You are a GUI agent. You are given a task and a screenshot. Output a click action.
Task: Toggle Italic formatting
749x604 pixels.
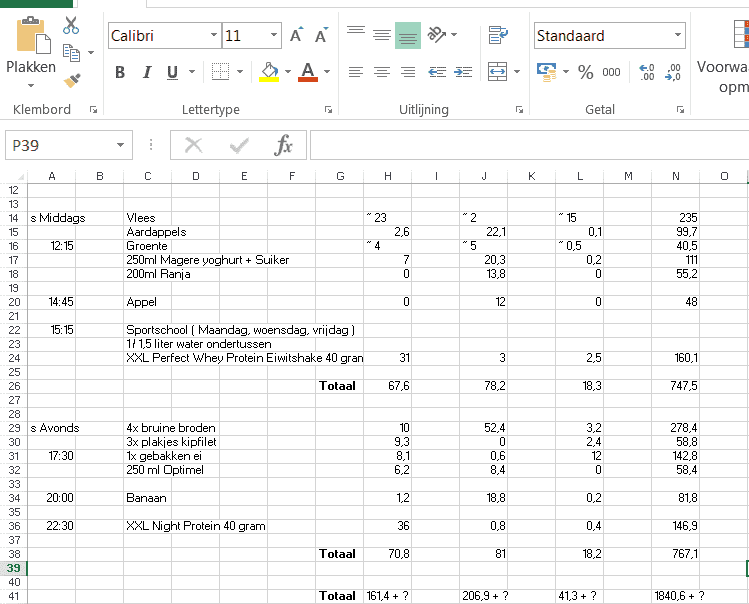coord(146,72)
